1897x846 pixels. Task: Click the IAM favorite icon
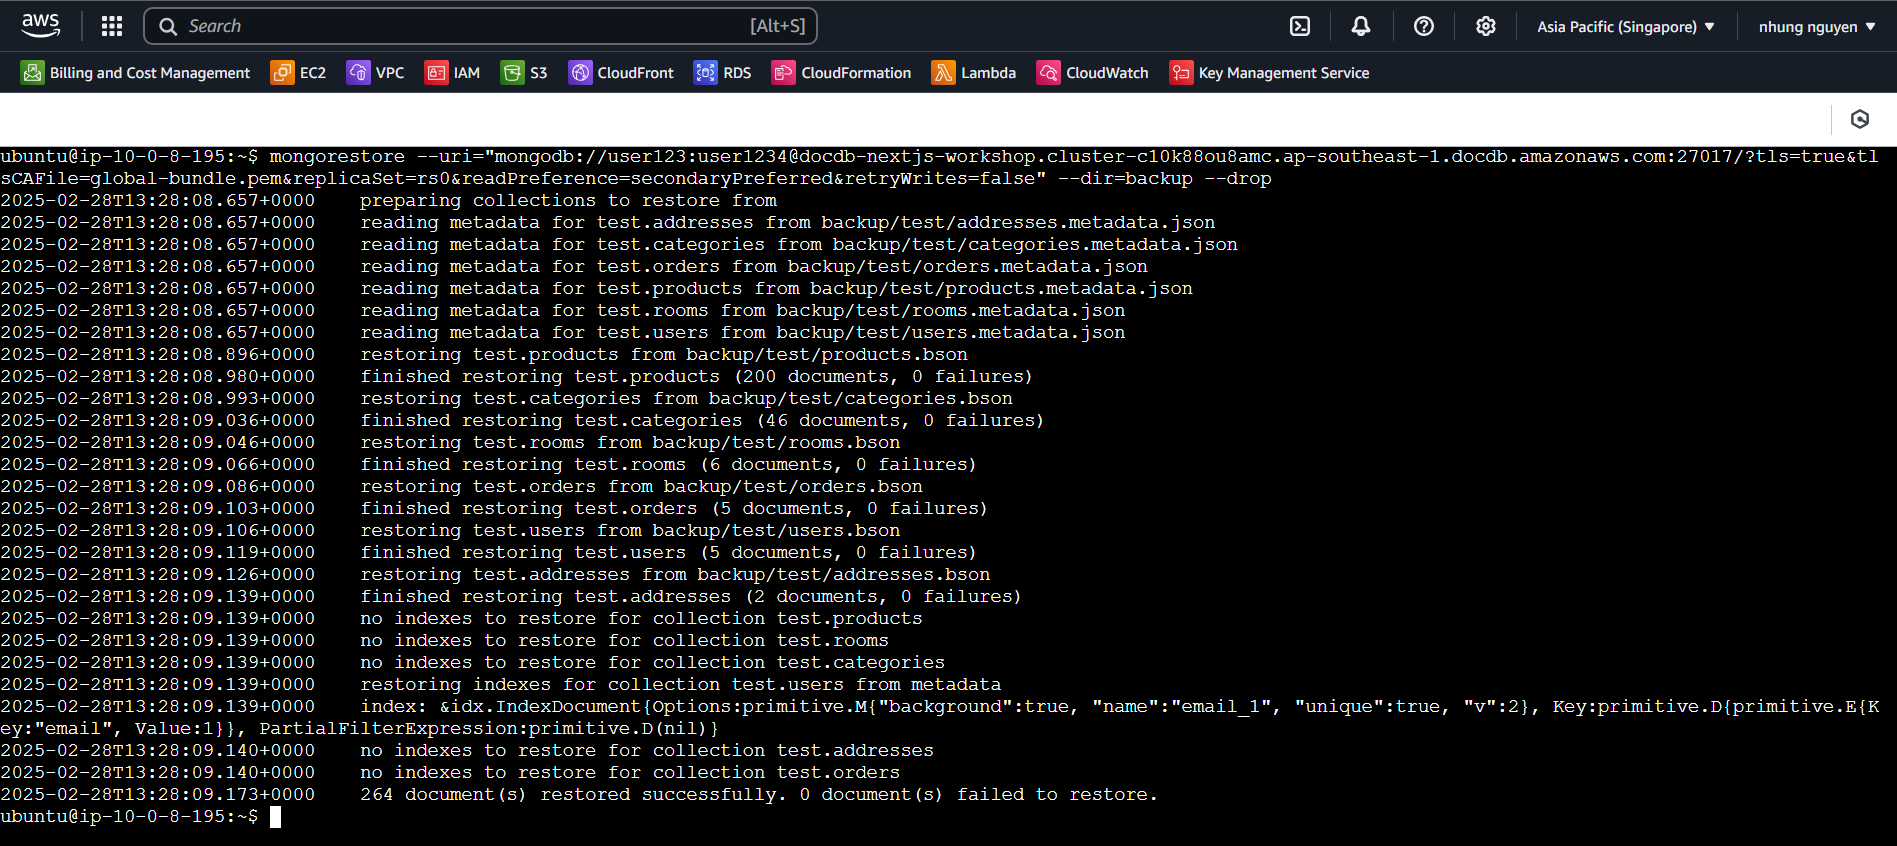436,73
